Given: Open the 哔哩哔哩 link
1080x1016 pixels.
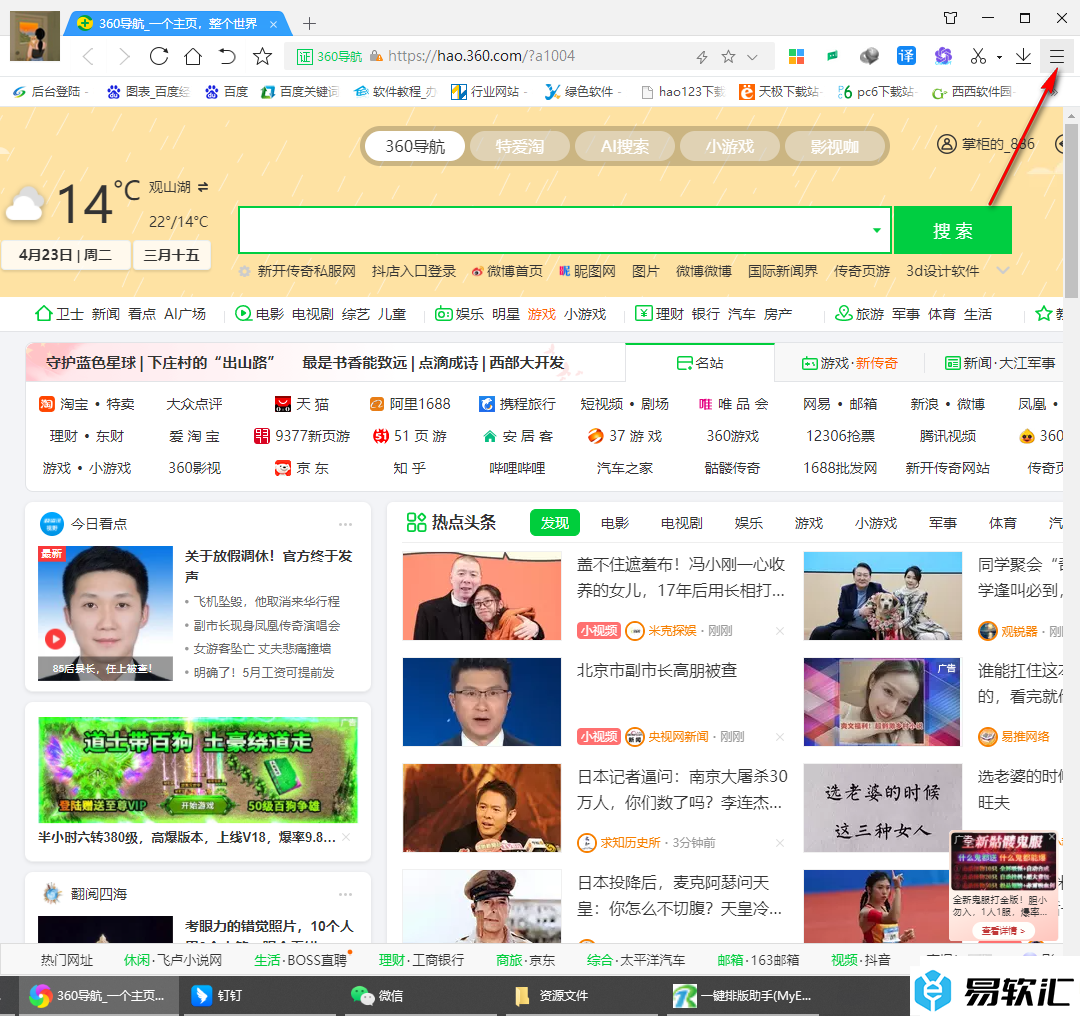Looking at the screenshot, I should point(517,468).
